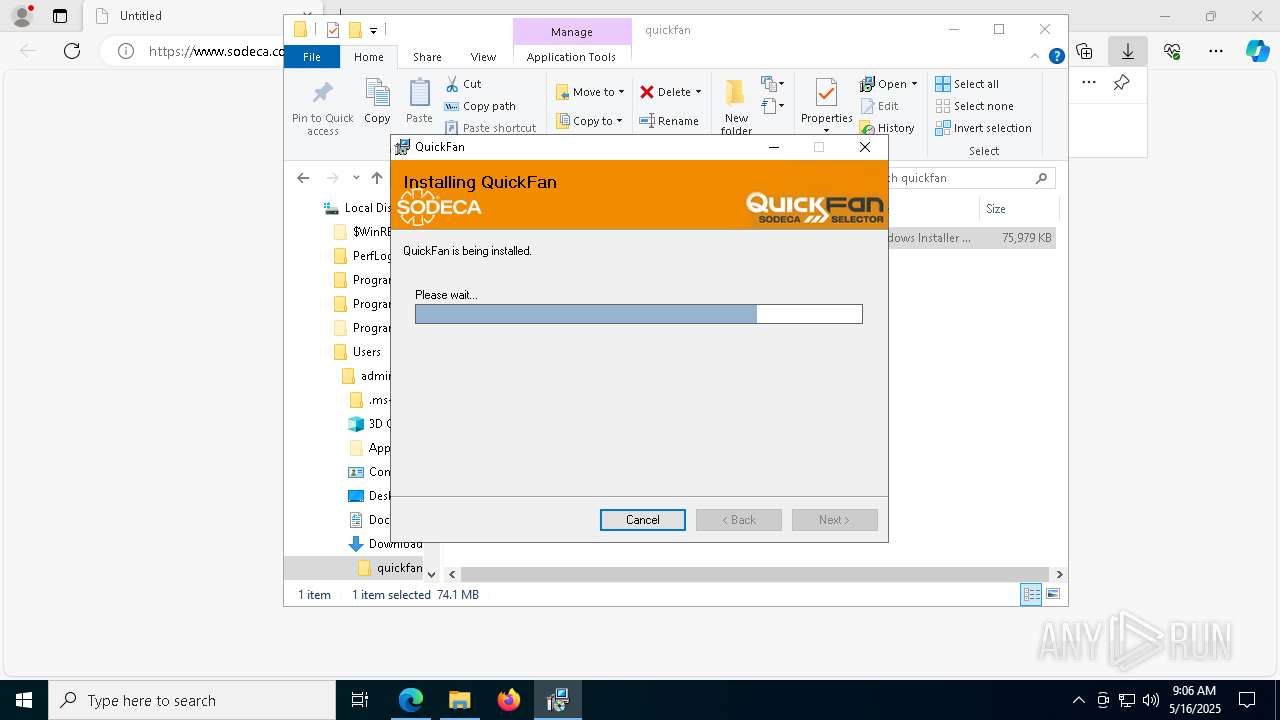Click Select all in the ribbon
1280x720 pixels.
(967, 84)
